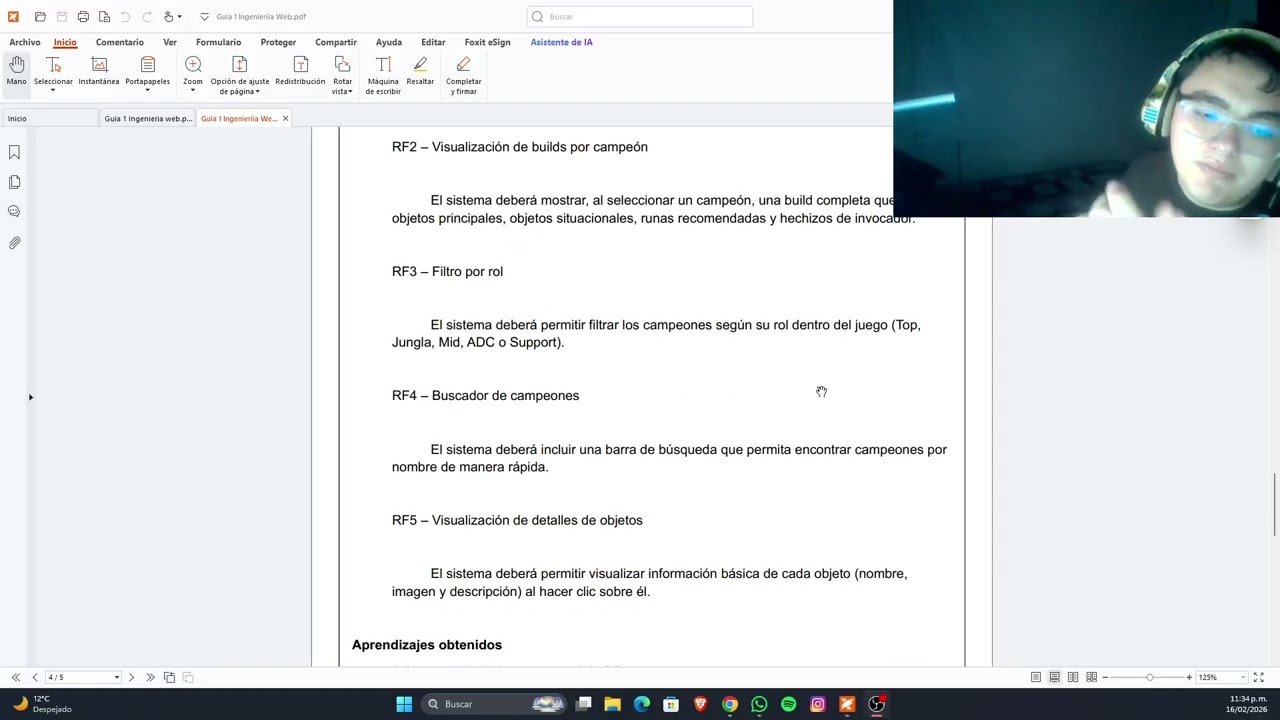This screenshot has height=720, width=1280.
Task: Activate the Seleccionar tool
Action: (53, 72)
